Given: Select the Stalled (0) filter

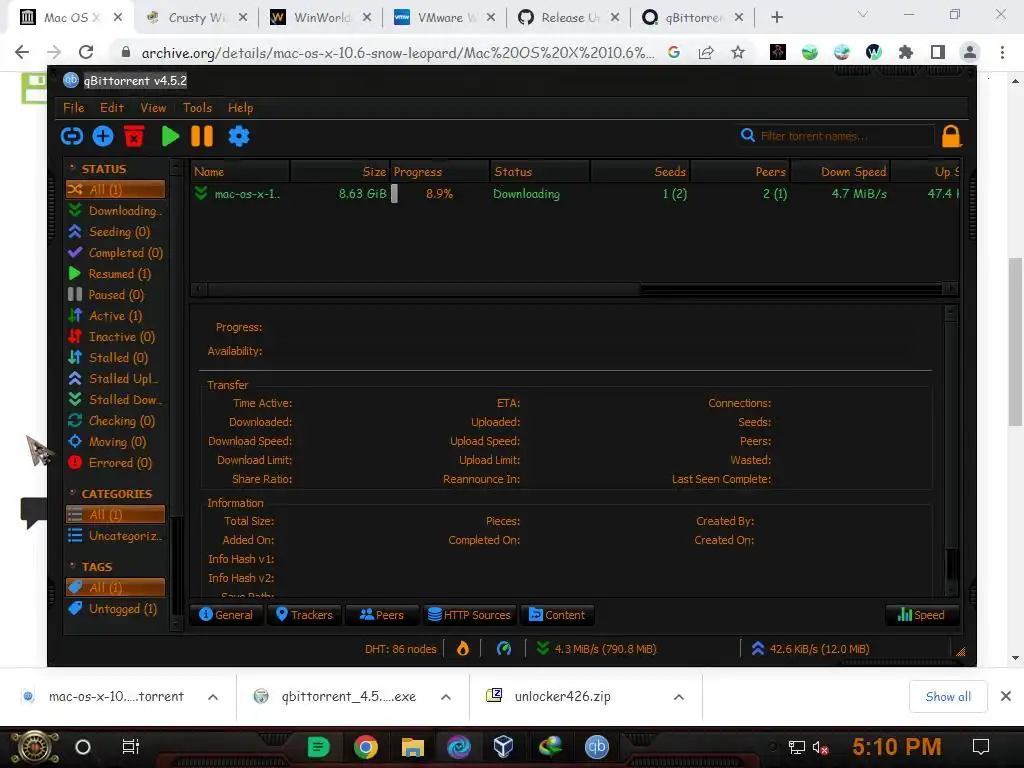Looking at the screenshot, I should pos(116,357).
